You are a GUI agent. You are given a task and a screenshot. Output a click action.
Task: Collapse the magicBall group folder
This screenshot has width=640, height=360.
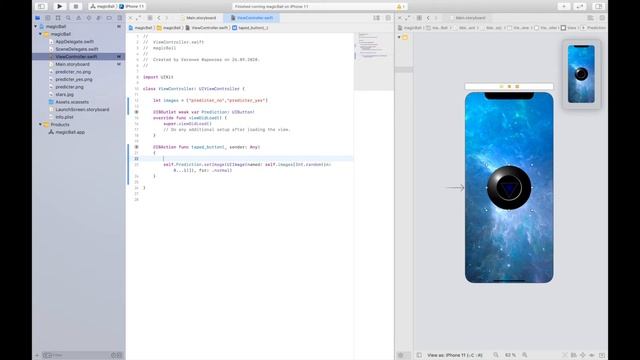pos(40,34)
